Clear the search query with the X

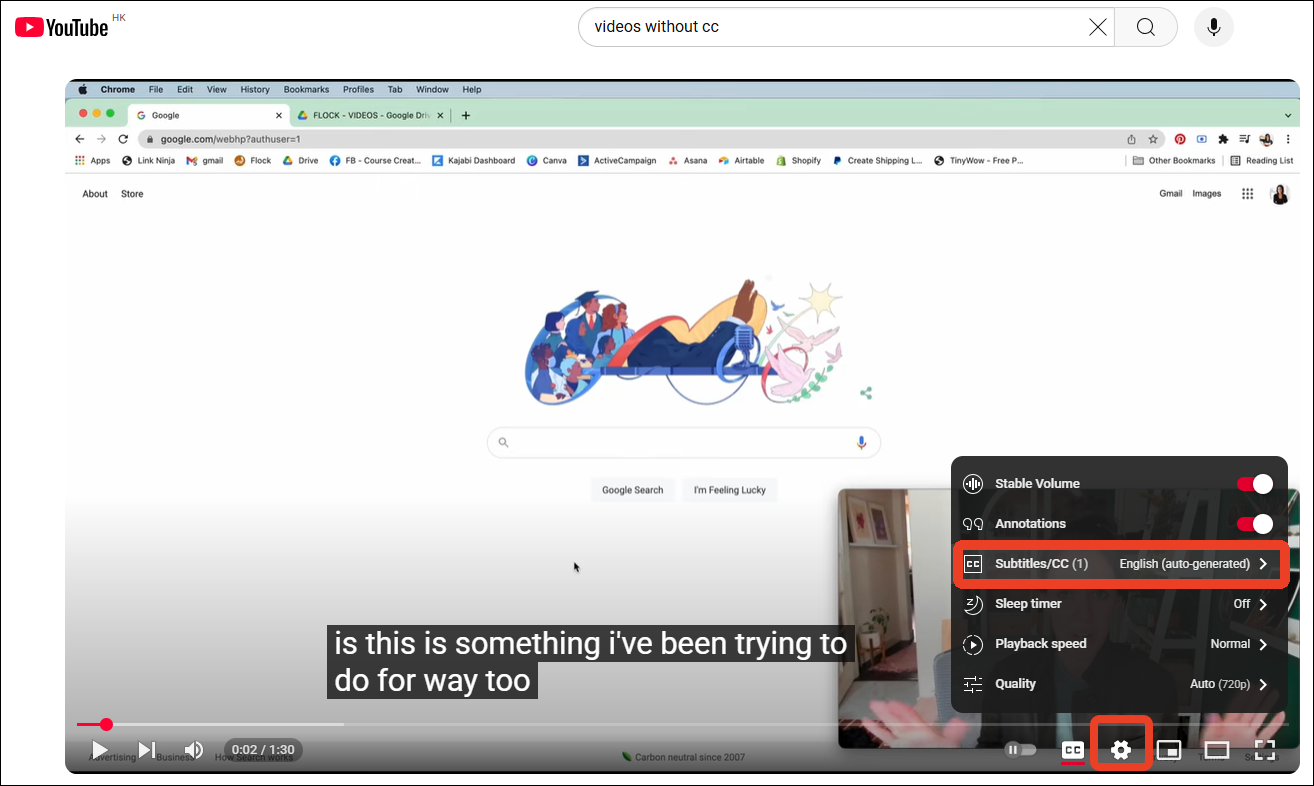1097,27
